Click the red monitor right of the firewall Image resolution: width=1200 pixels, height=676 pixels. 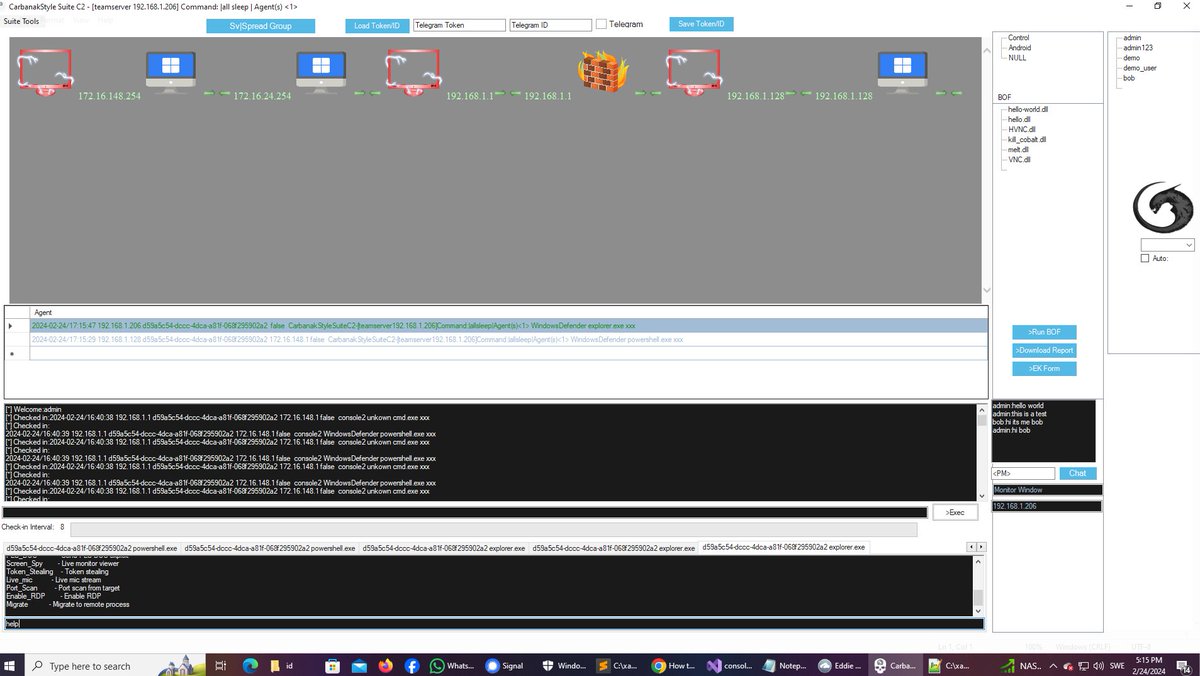695,74
